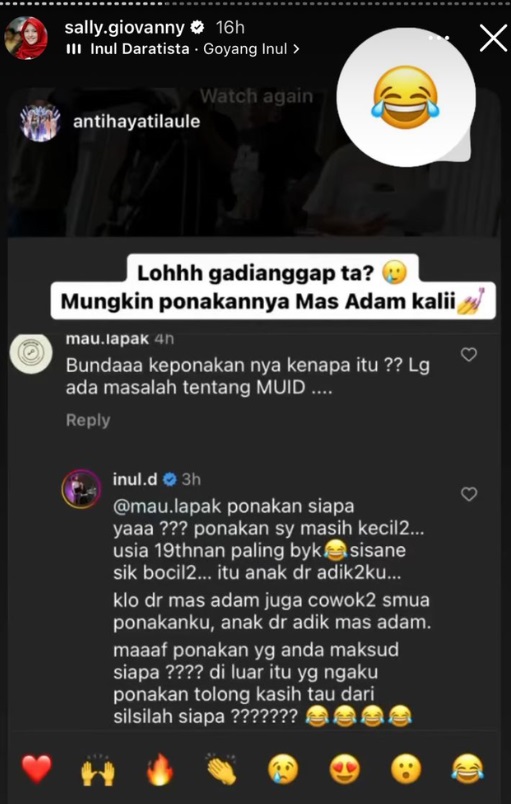Send the laughing tears reaction at bottom
This screenshot has height=804, width=511.
tap(467, 769)
